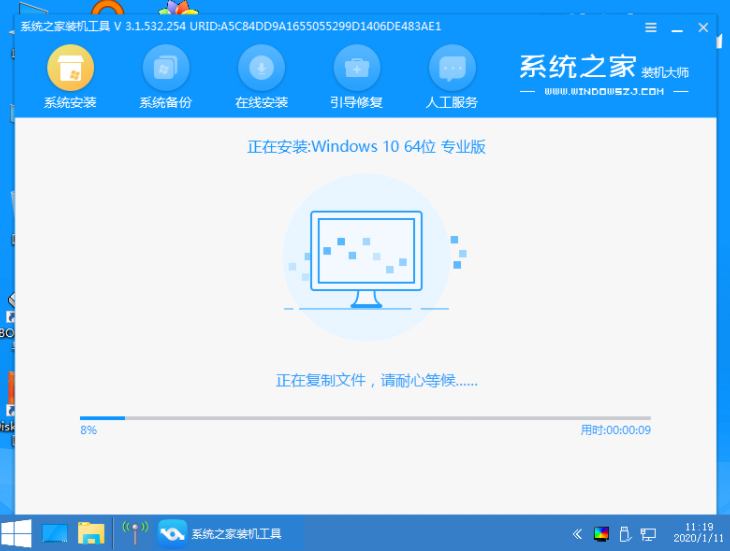Switch to the 引导修复 tab label

pyautogui.click(x=357, y=102)
